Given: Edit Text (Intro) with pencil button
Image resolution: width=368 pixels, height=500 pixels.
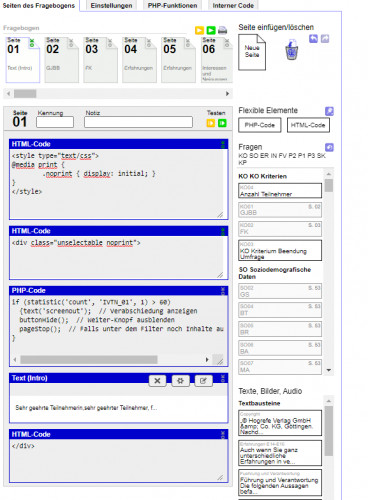Looking at the screenshot, I should point(203,381).
